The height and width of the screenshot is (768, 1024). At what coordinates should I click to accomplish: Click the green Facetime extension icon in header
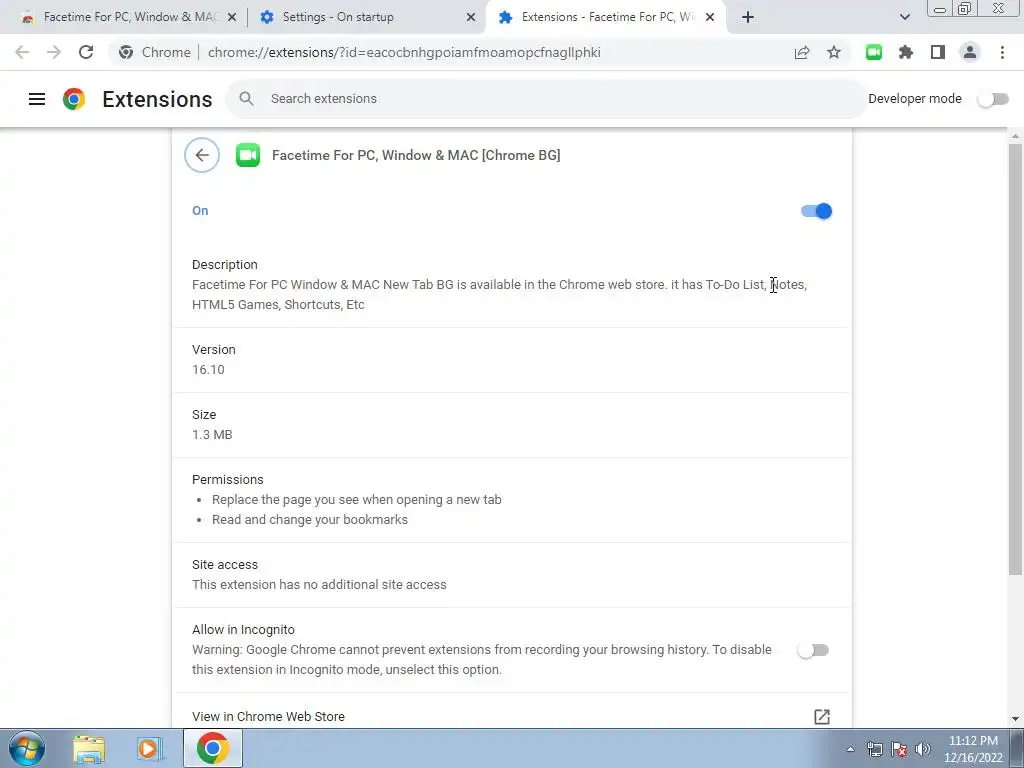point(248,155)
